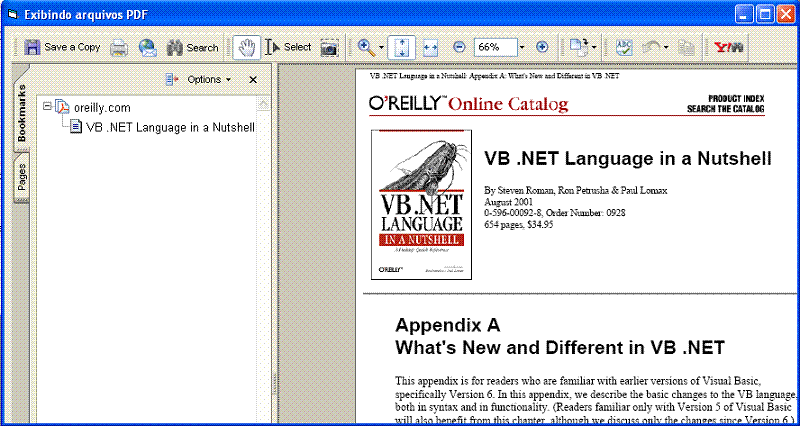The width and height of the screenshot is (800, 426).
Task: Maximize the Exibindo arquivos PDF window
Action: (x=765, y=14)
